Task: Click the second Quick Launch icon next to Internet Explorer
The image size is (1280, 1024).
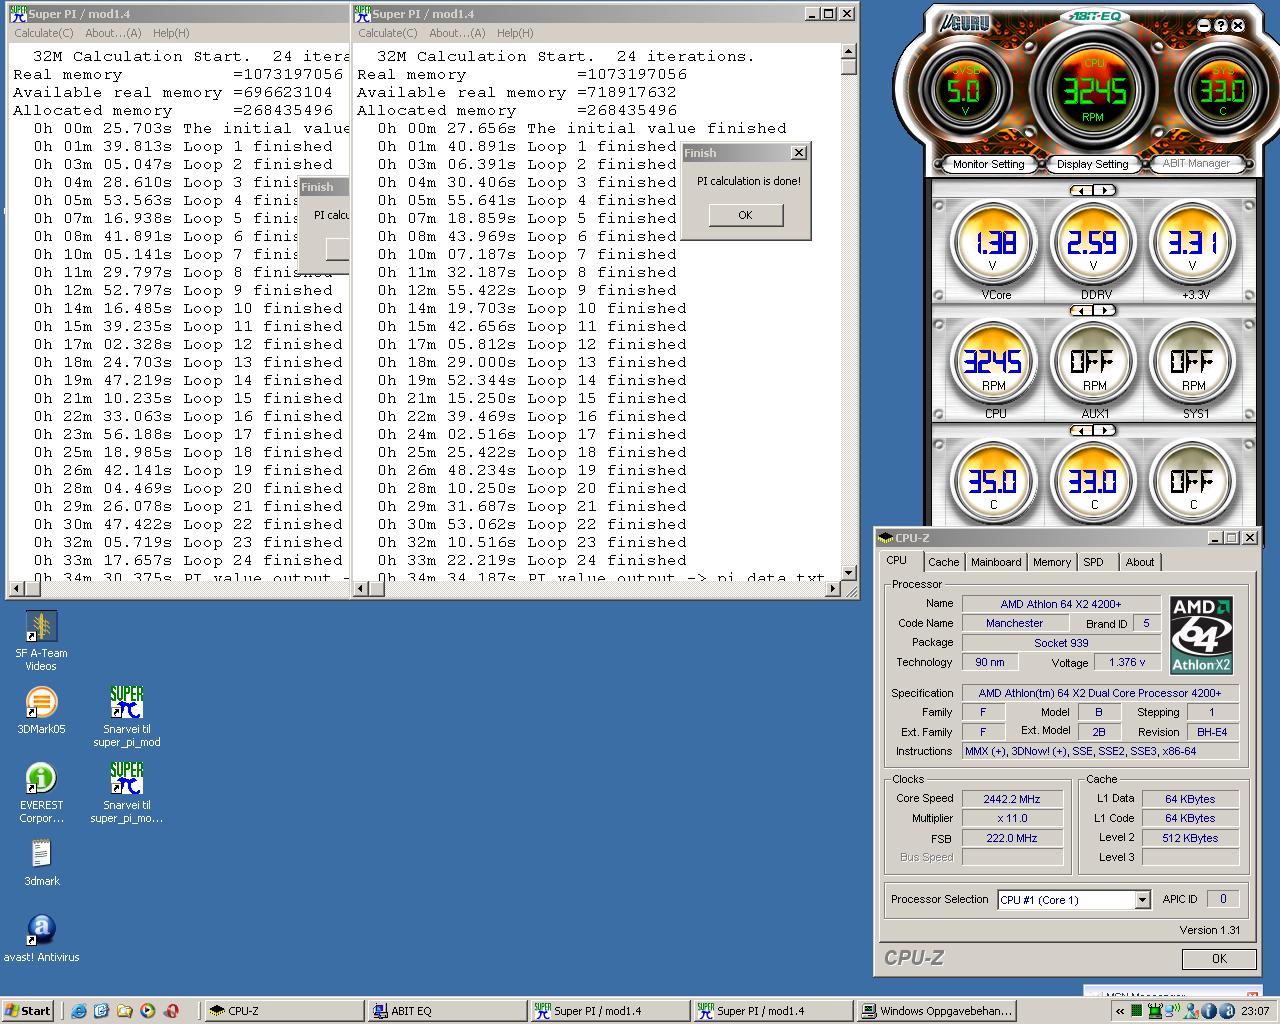Action: 101,1011
